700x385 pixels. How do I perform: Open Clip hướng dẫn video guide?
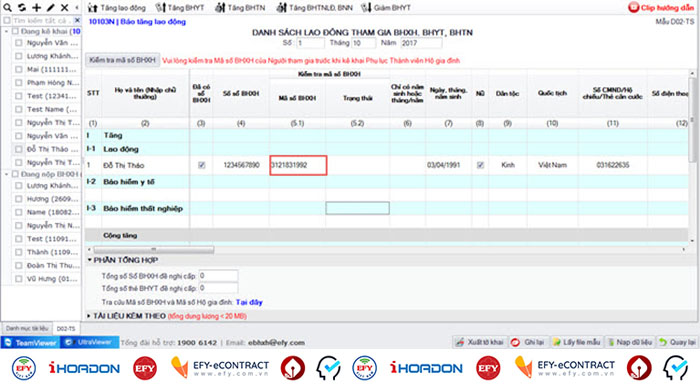click(661, 8)
